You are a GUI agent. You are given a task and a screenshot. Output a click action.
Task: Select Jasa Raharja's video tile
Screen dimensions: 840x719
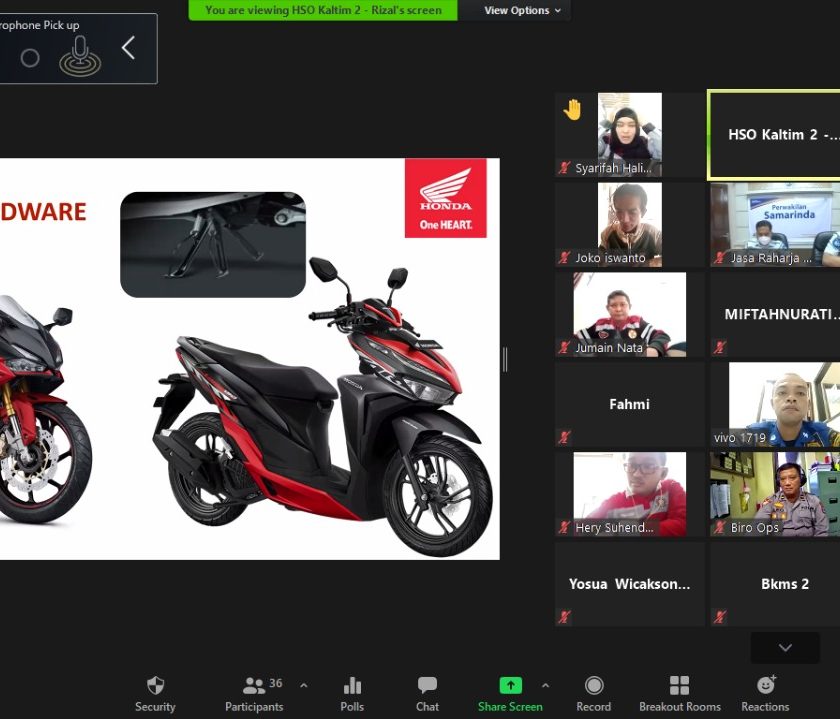click(775, 224)
